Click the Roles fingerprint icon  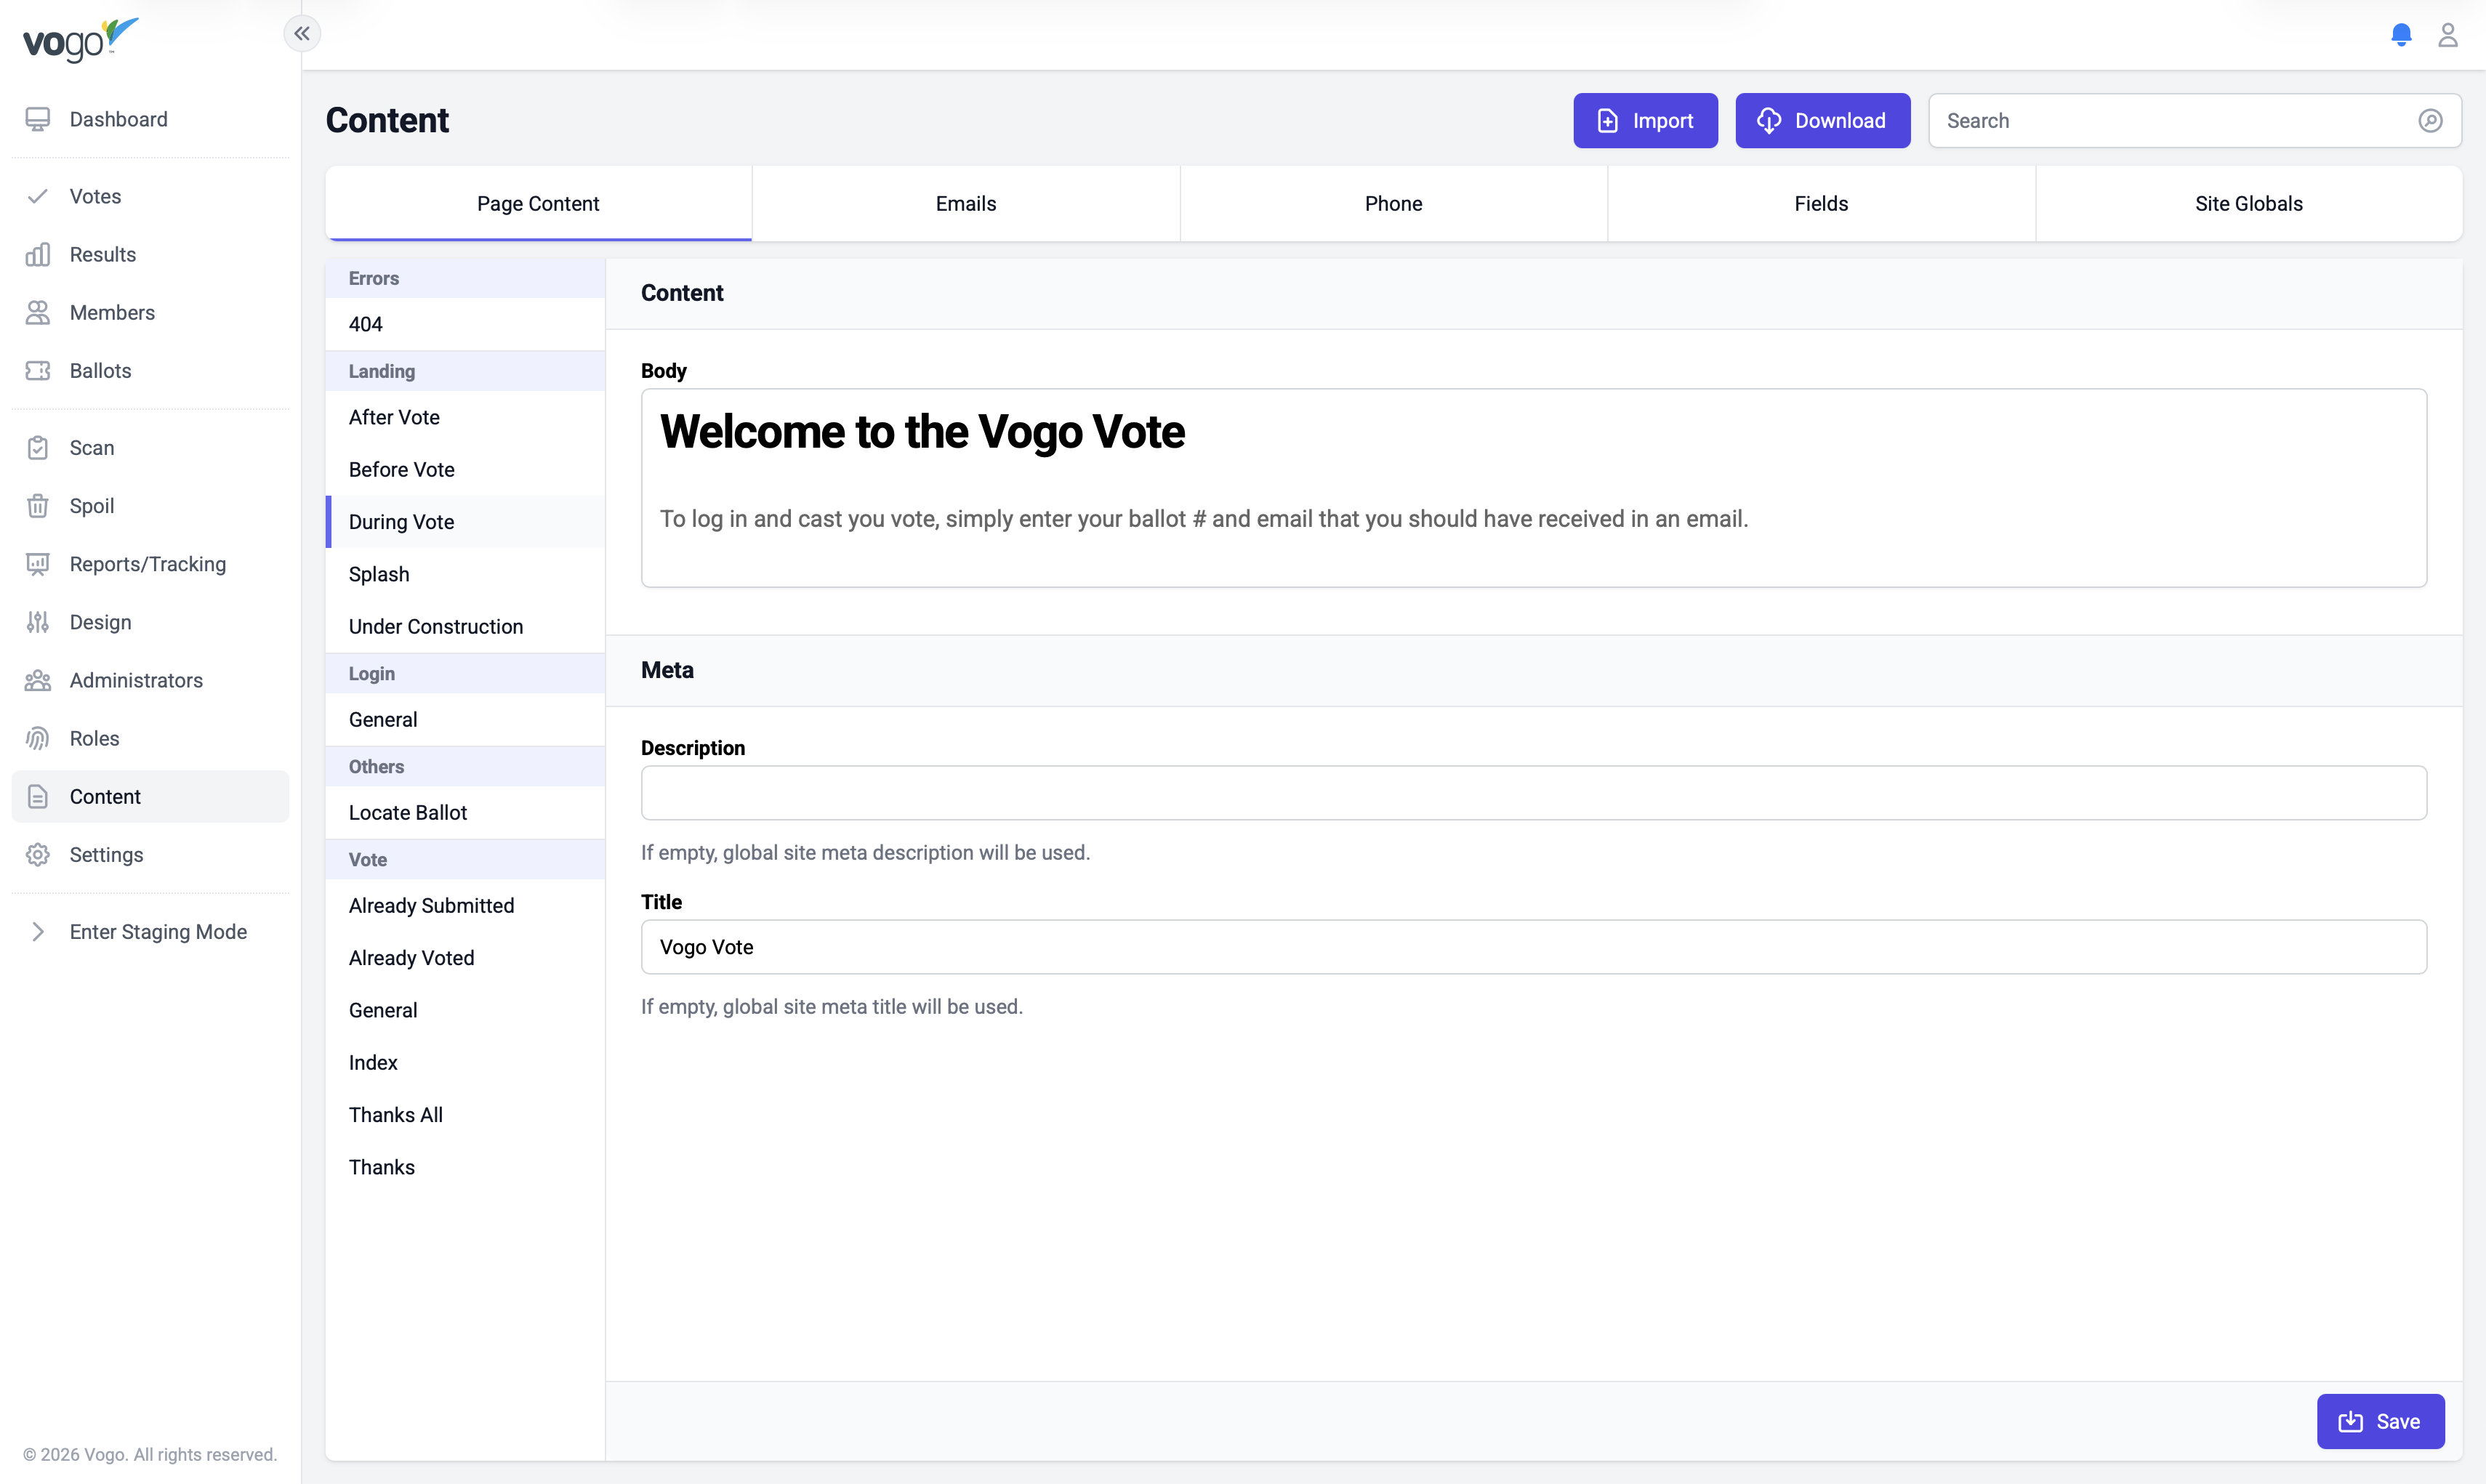point(38,738)
